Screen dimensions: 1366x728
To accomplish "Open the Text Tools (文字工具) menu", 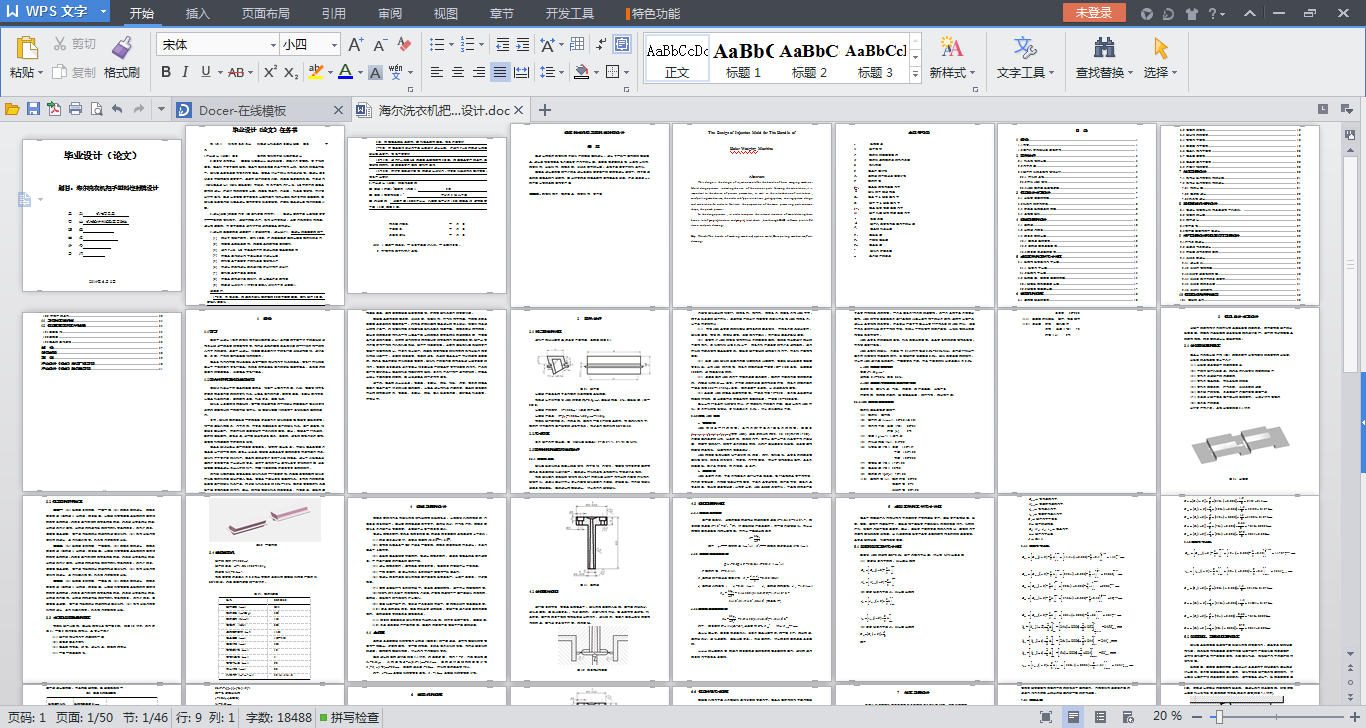I will (x=1025, y=57).
